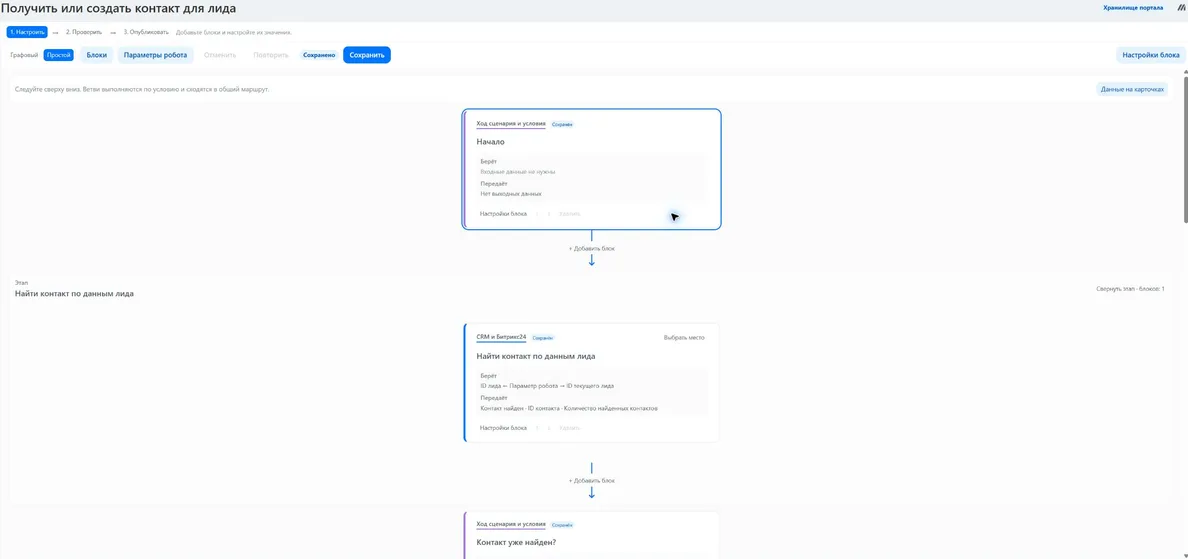Image resolution: width=1188 pixels, height=559 pixels.
Task: Click the Сохранено status badge
Action: click(x=319, y=55)
